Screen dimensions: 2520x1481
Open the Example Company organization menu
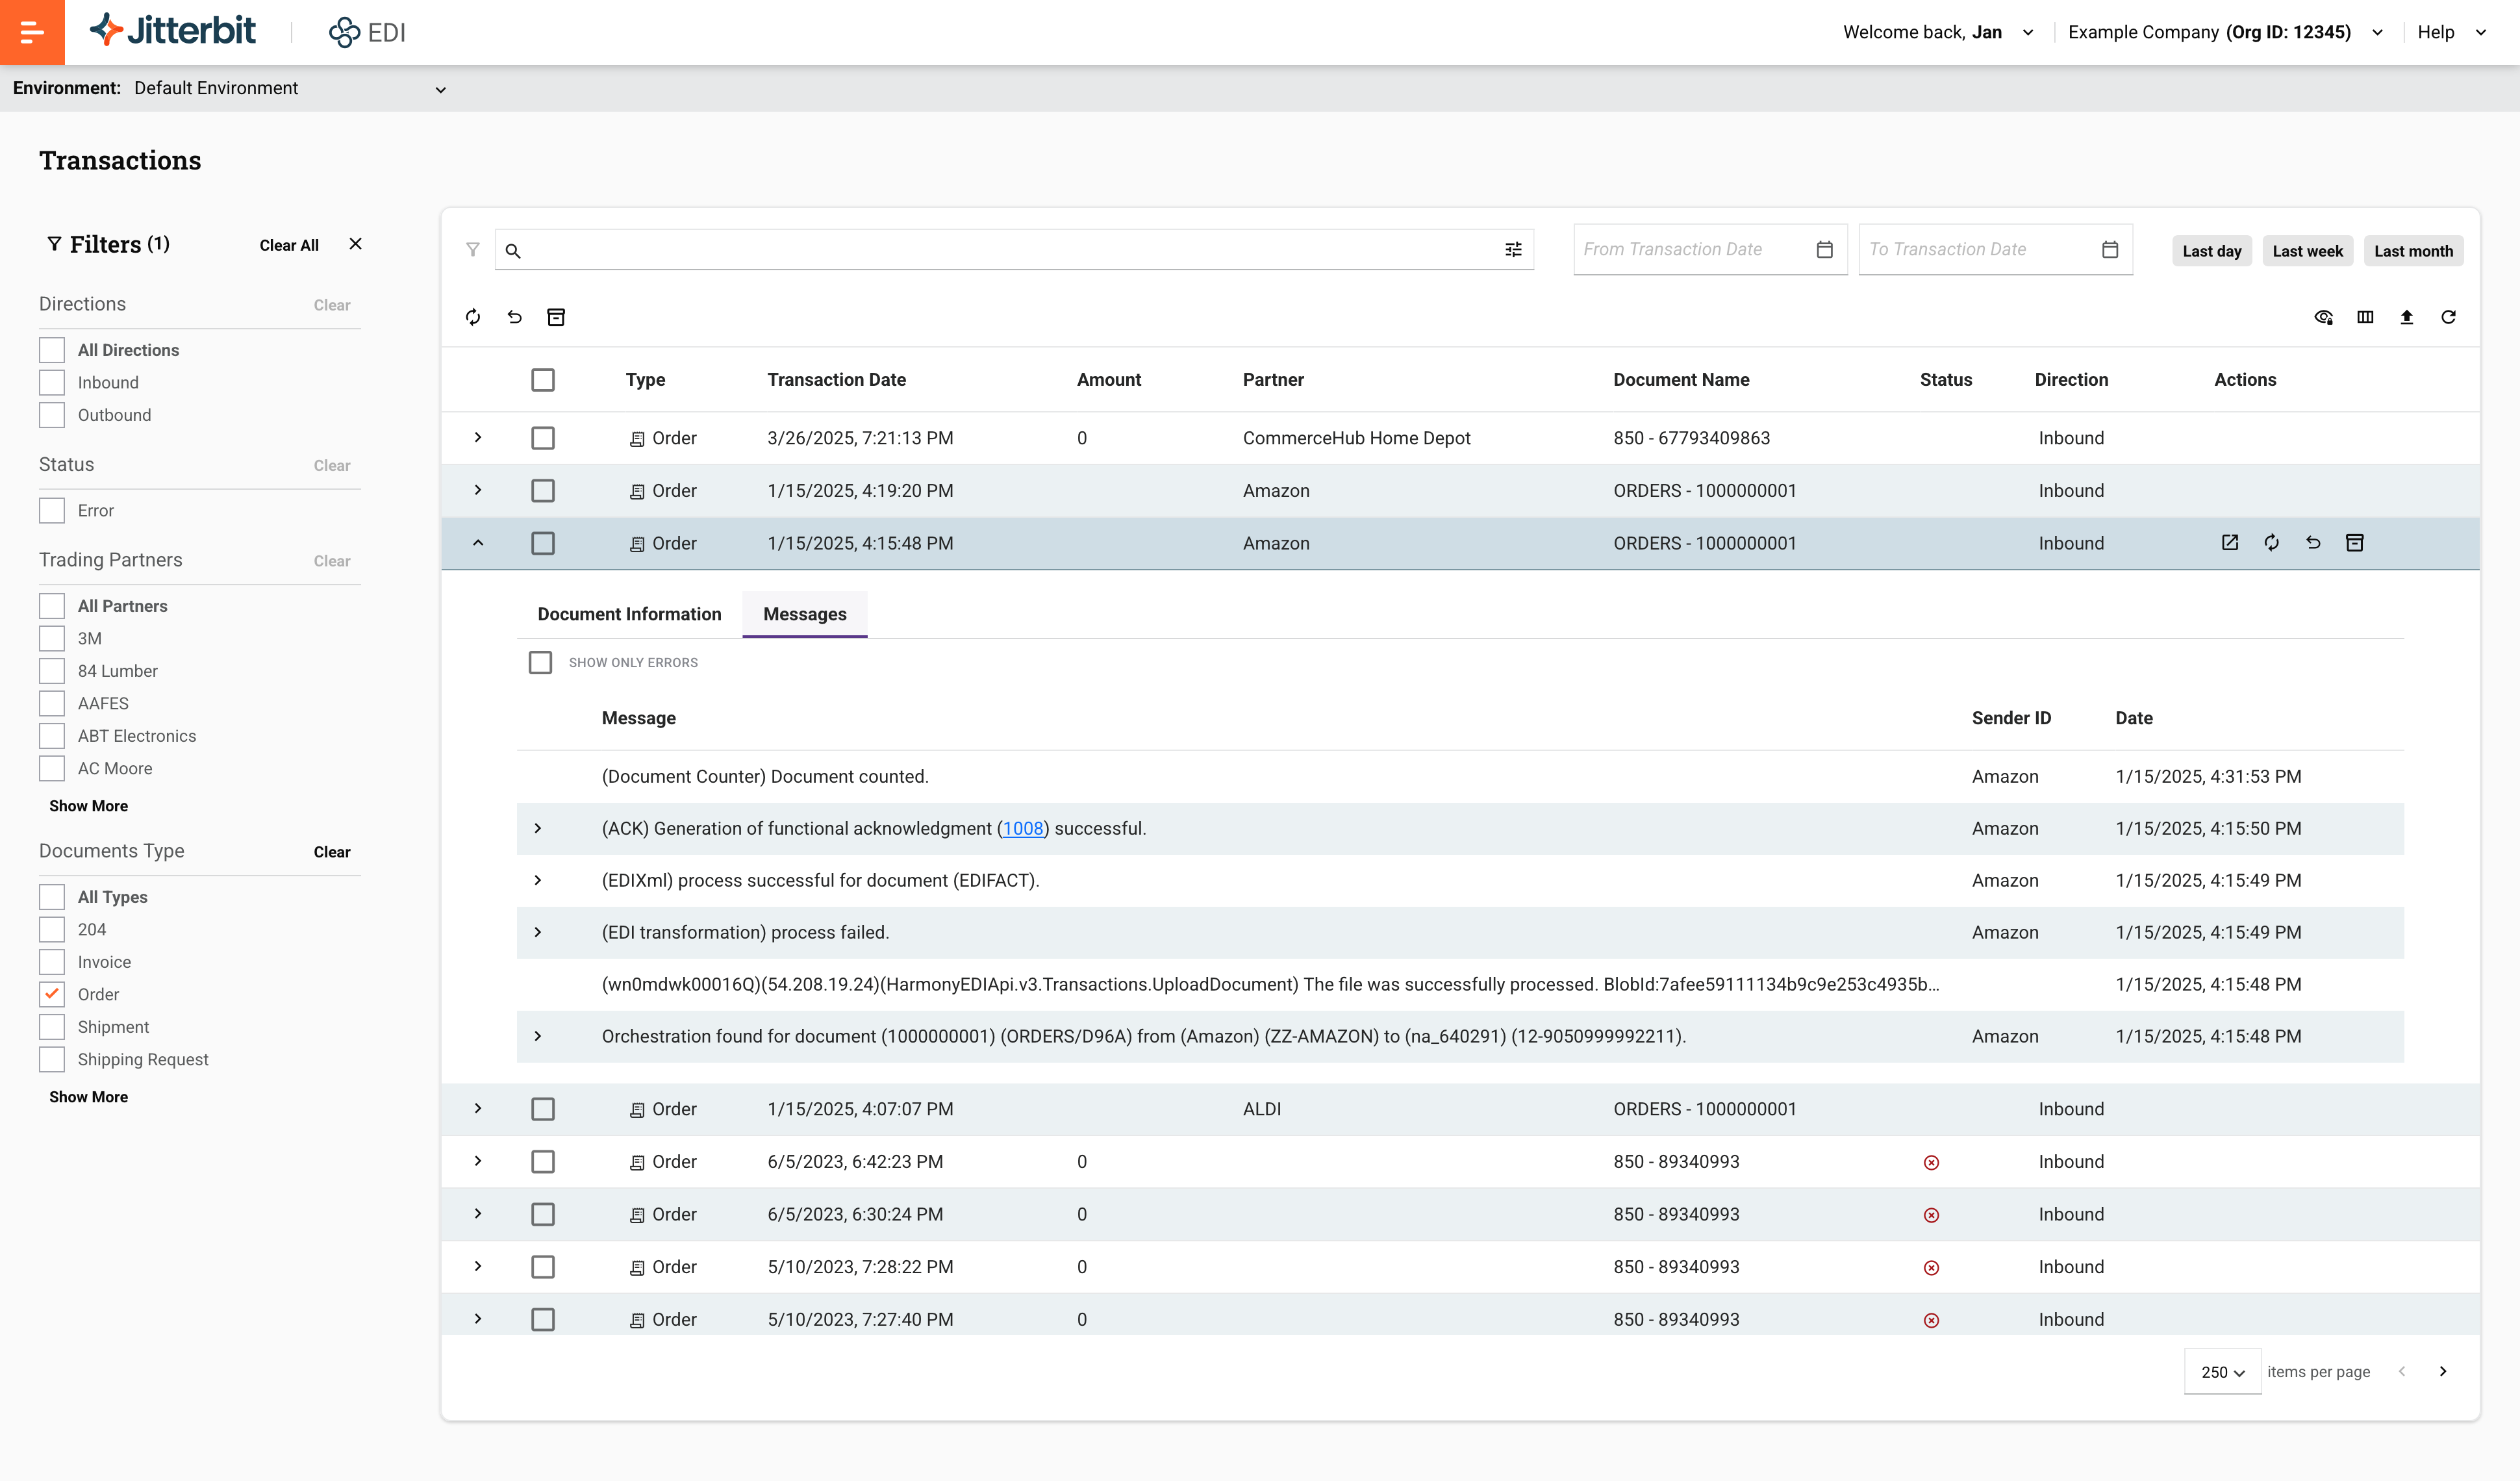2225,32
